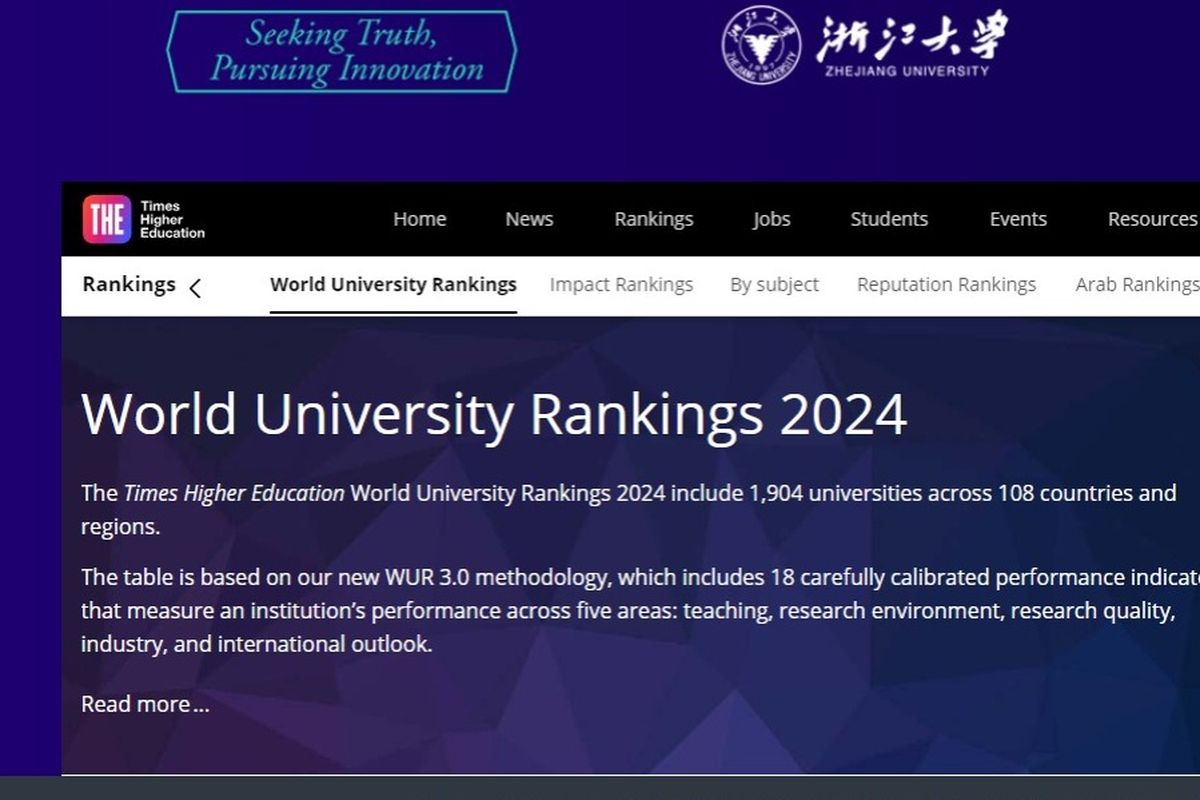Viewport: 1200px width, 800px height.
Task: Click the Read more link
Action: click(145, 704)
